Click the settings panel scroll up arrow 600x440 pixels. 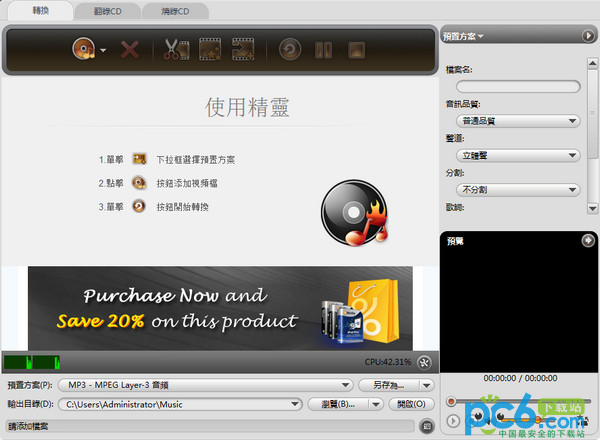tap(593, 63)
